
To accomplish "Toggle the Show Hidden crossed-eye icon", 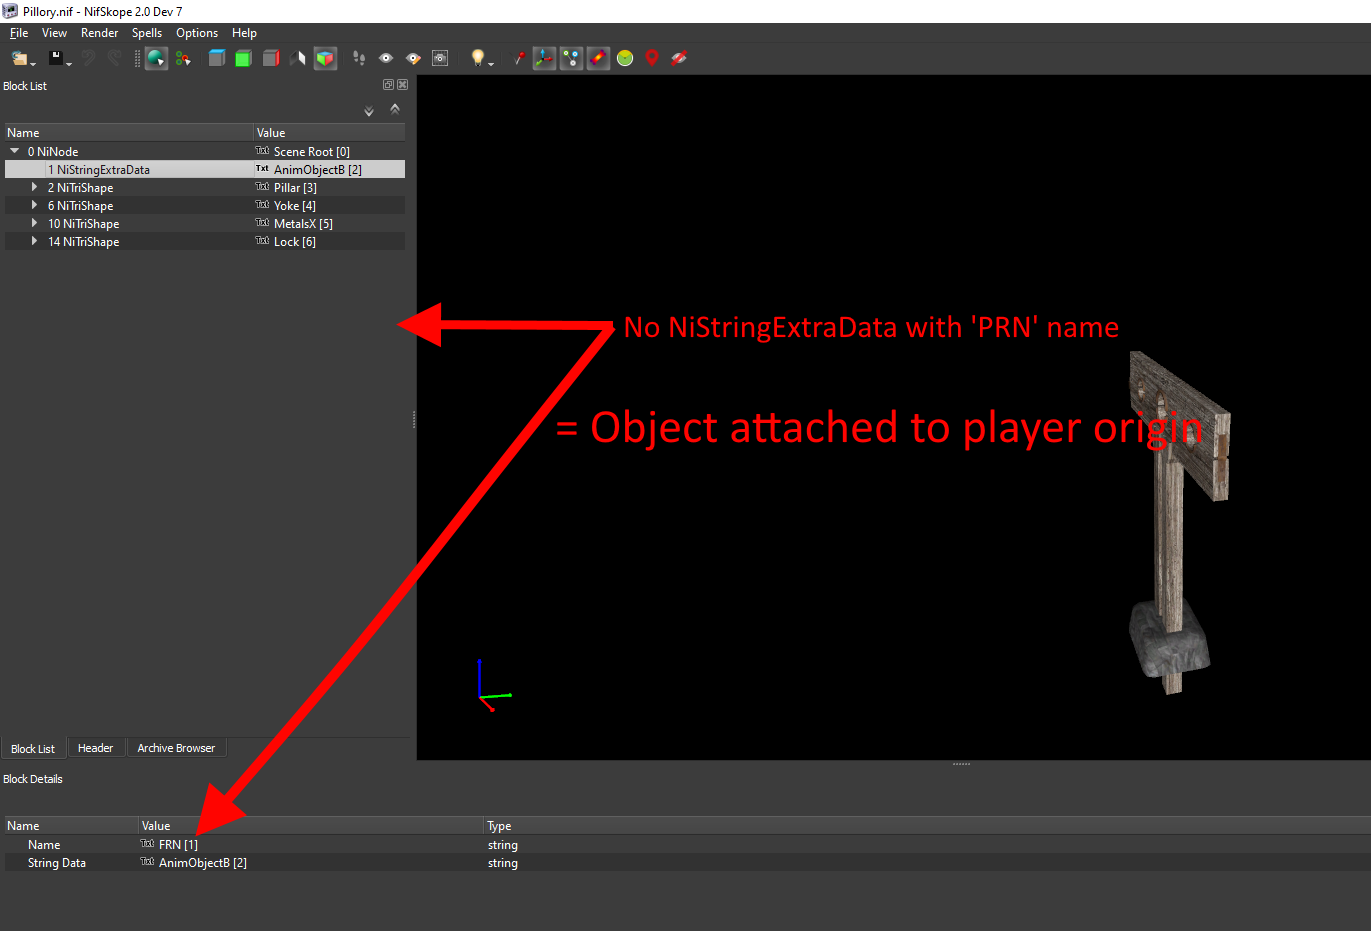I will click(679, 58).
